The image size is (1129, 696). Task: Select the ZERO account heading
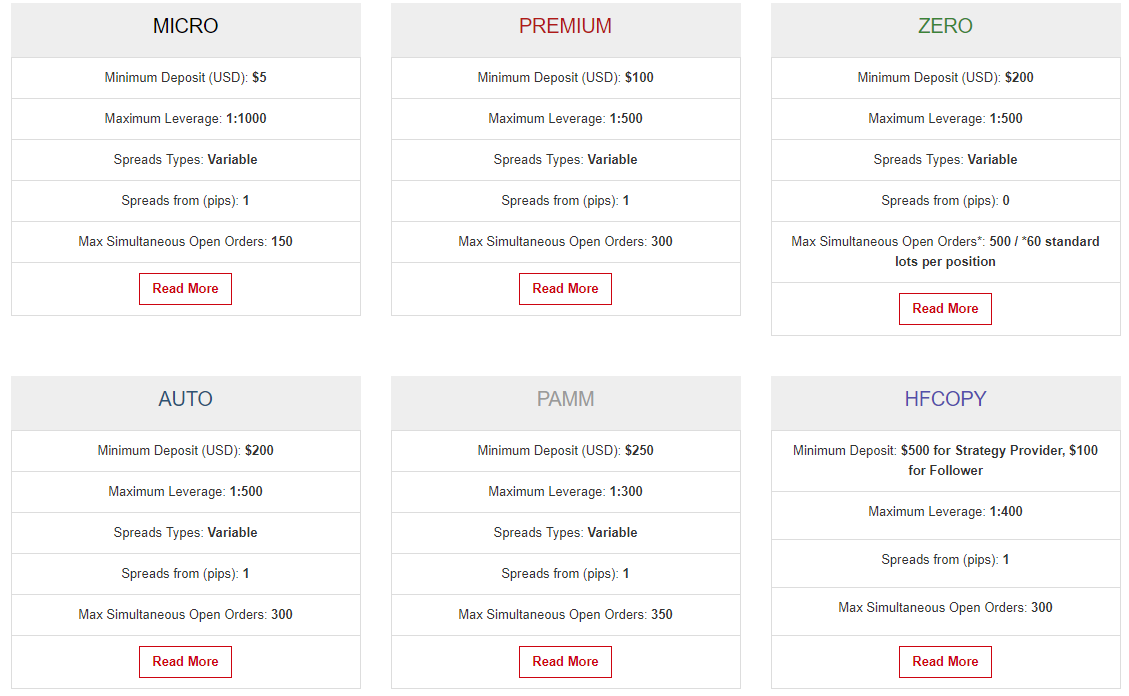[x=945, y=26]
